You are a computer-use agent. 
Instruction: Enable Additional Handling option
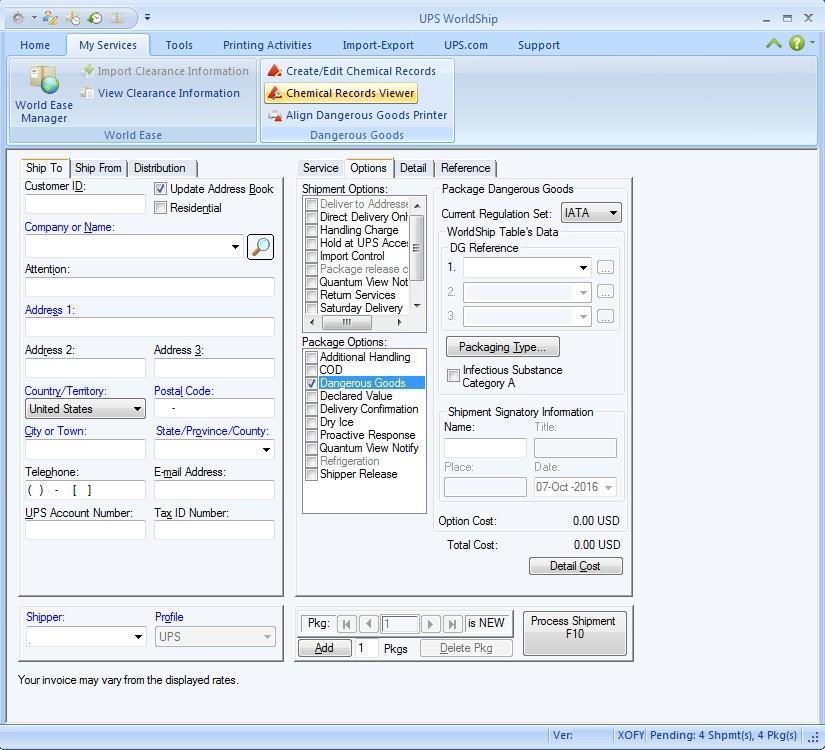(311, 357)
